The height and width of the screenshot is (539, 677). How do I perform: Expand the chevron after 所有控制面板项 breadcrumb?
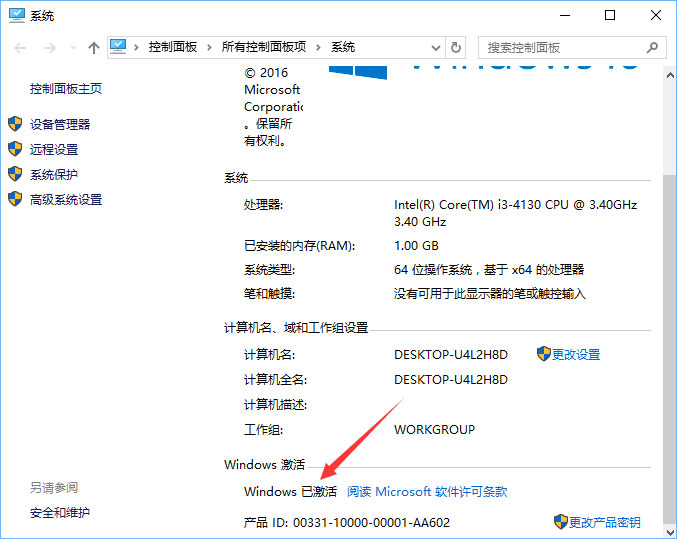[x=318, y=47]
